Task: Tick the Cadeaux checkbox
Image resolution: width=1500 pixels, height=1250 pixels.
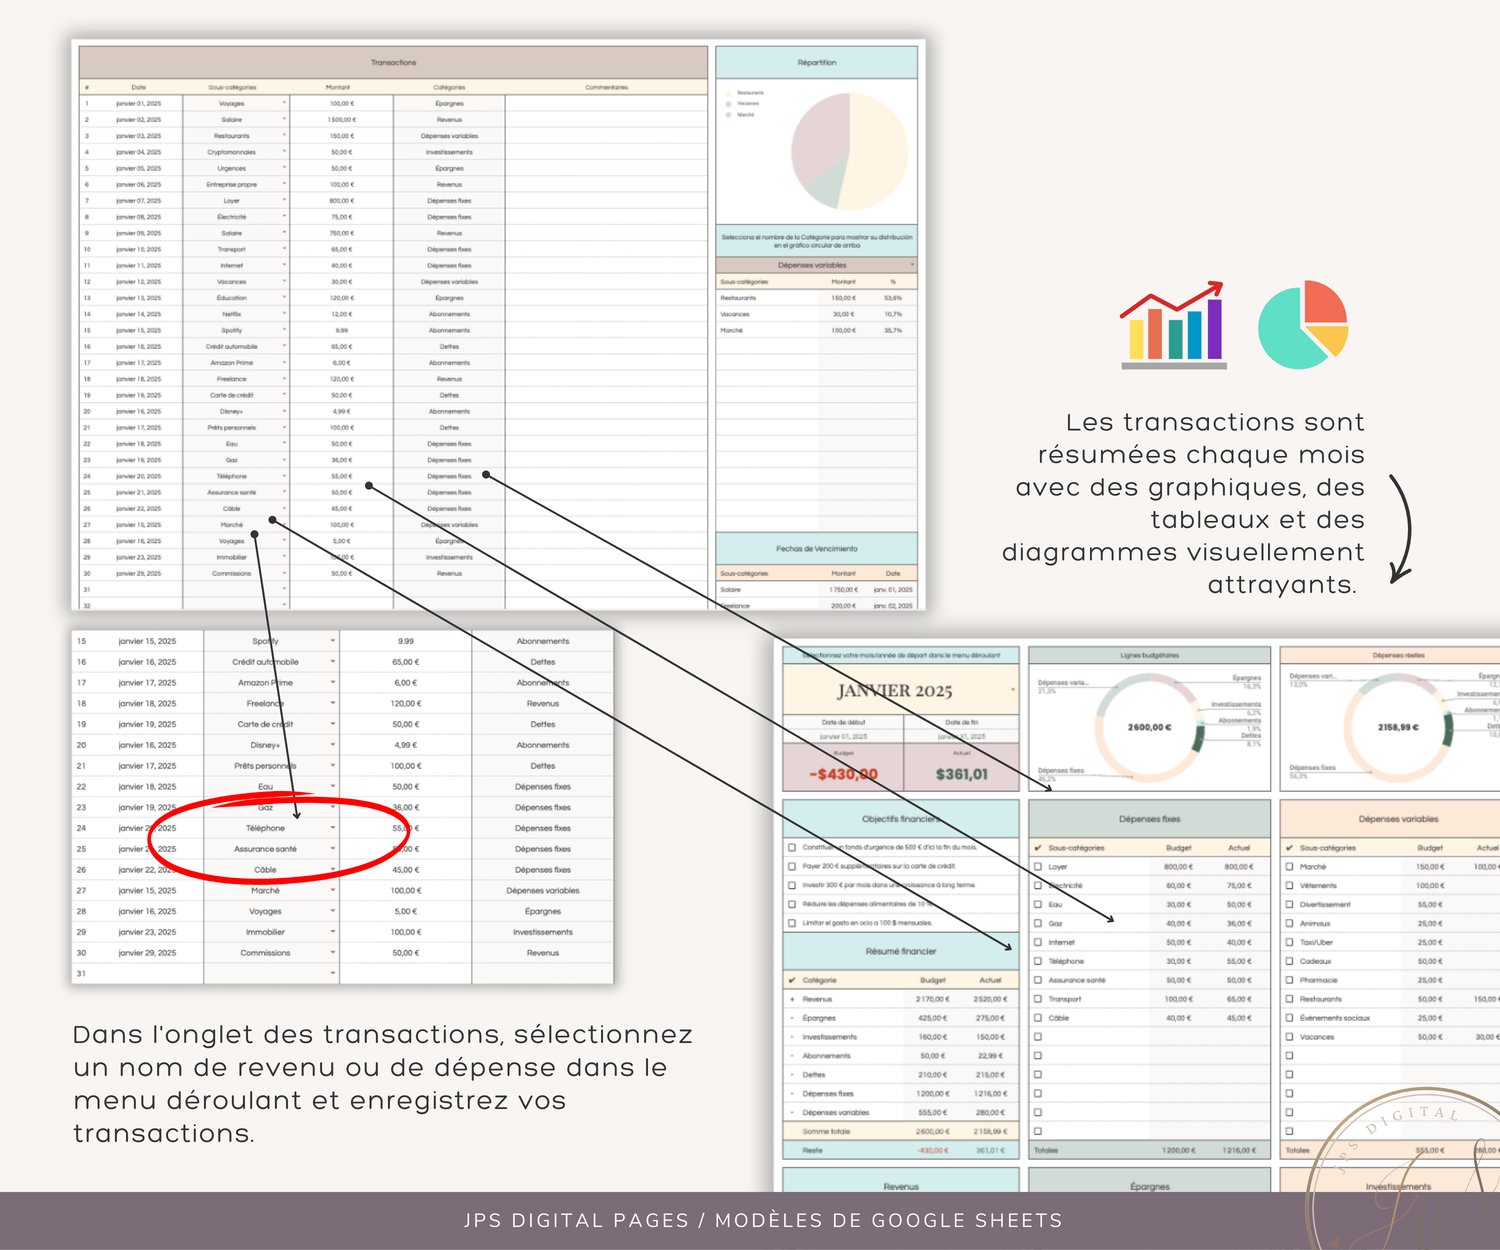Action: (x=1290, y=961)
